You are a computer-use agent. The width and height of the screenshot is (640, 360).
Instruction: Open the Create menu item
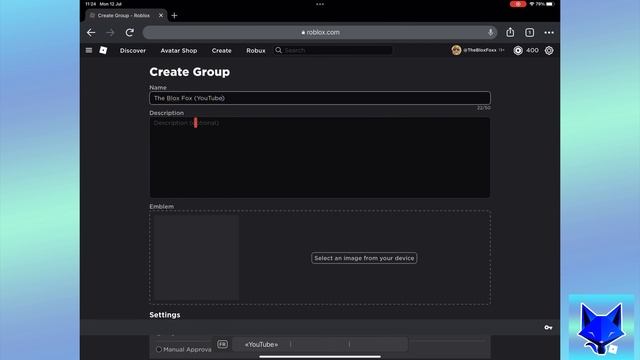point(222,51)
